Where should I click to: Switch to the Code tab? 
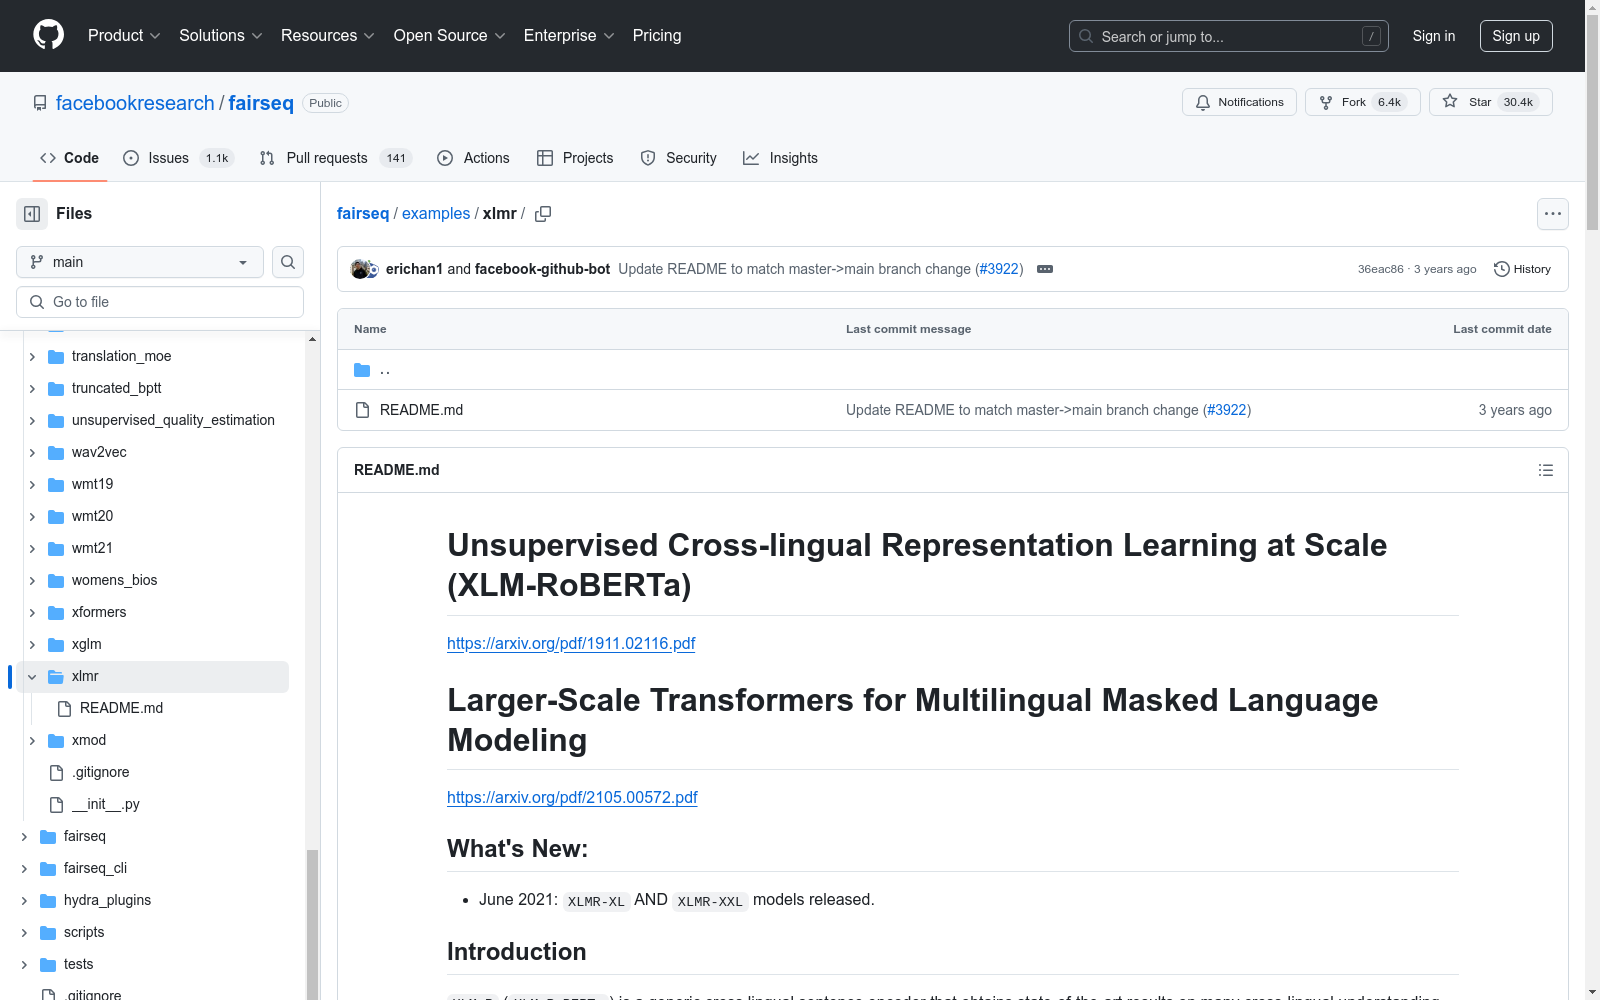click(69, 158)
